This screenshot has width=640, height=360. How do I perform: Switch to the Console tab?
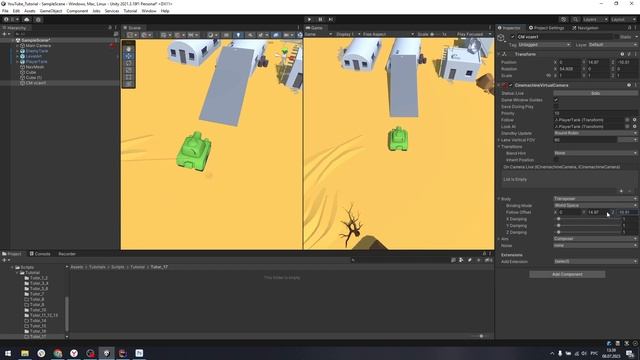[40, 254]
